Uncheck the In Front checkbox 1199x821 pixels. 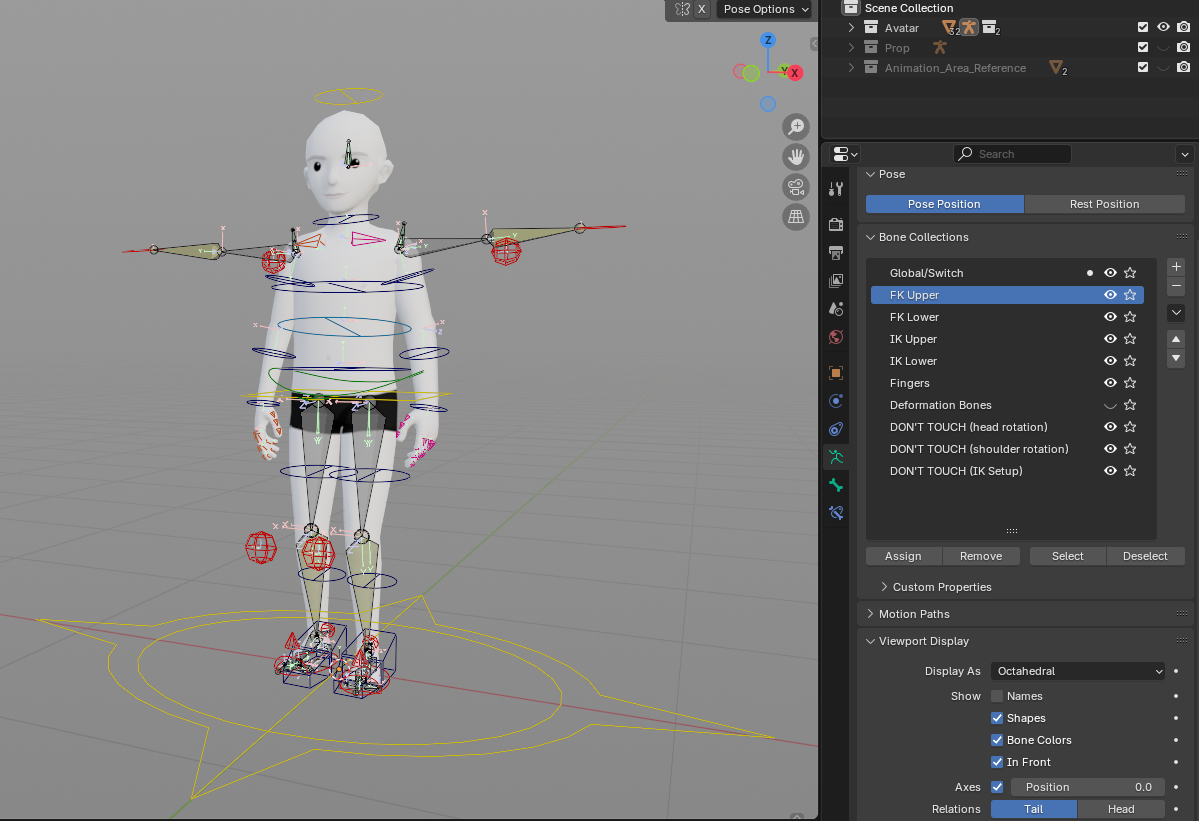pyautogui.click(x=997, y=762)
